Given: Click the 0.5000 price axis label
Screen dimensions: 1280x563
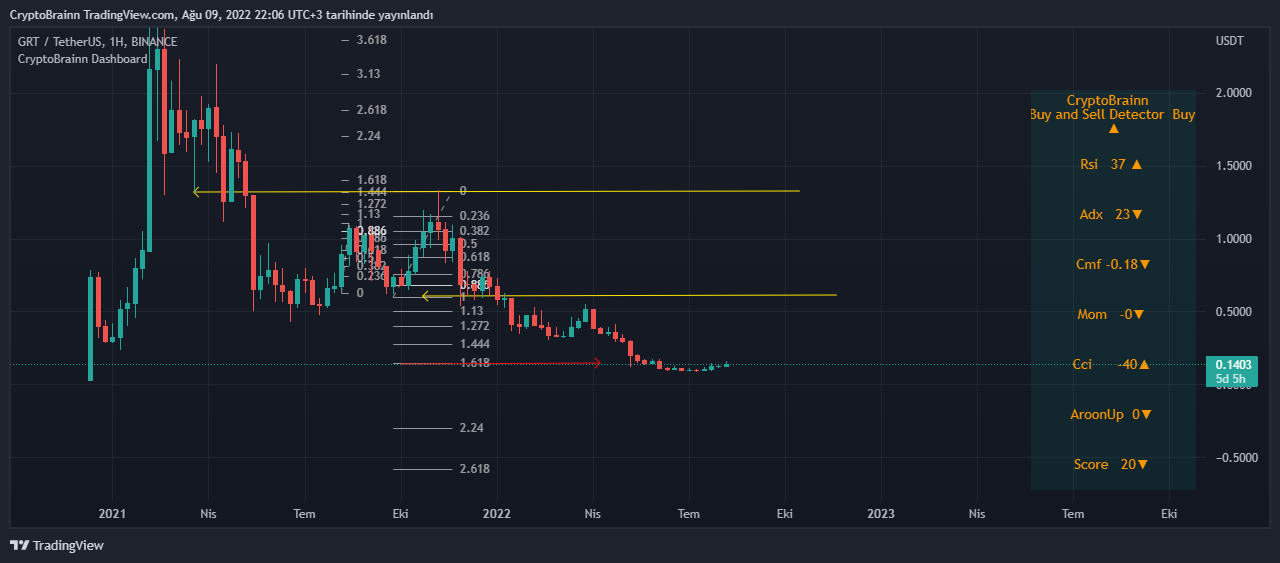Looking at the screenshot, I should [x=1232, y=312].
